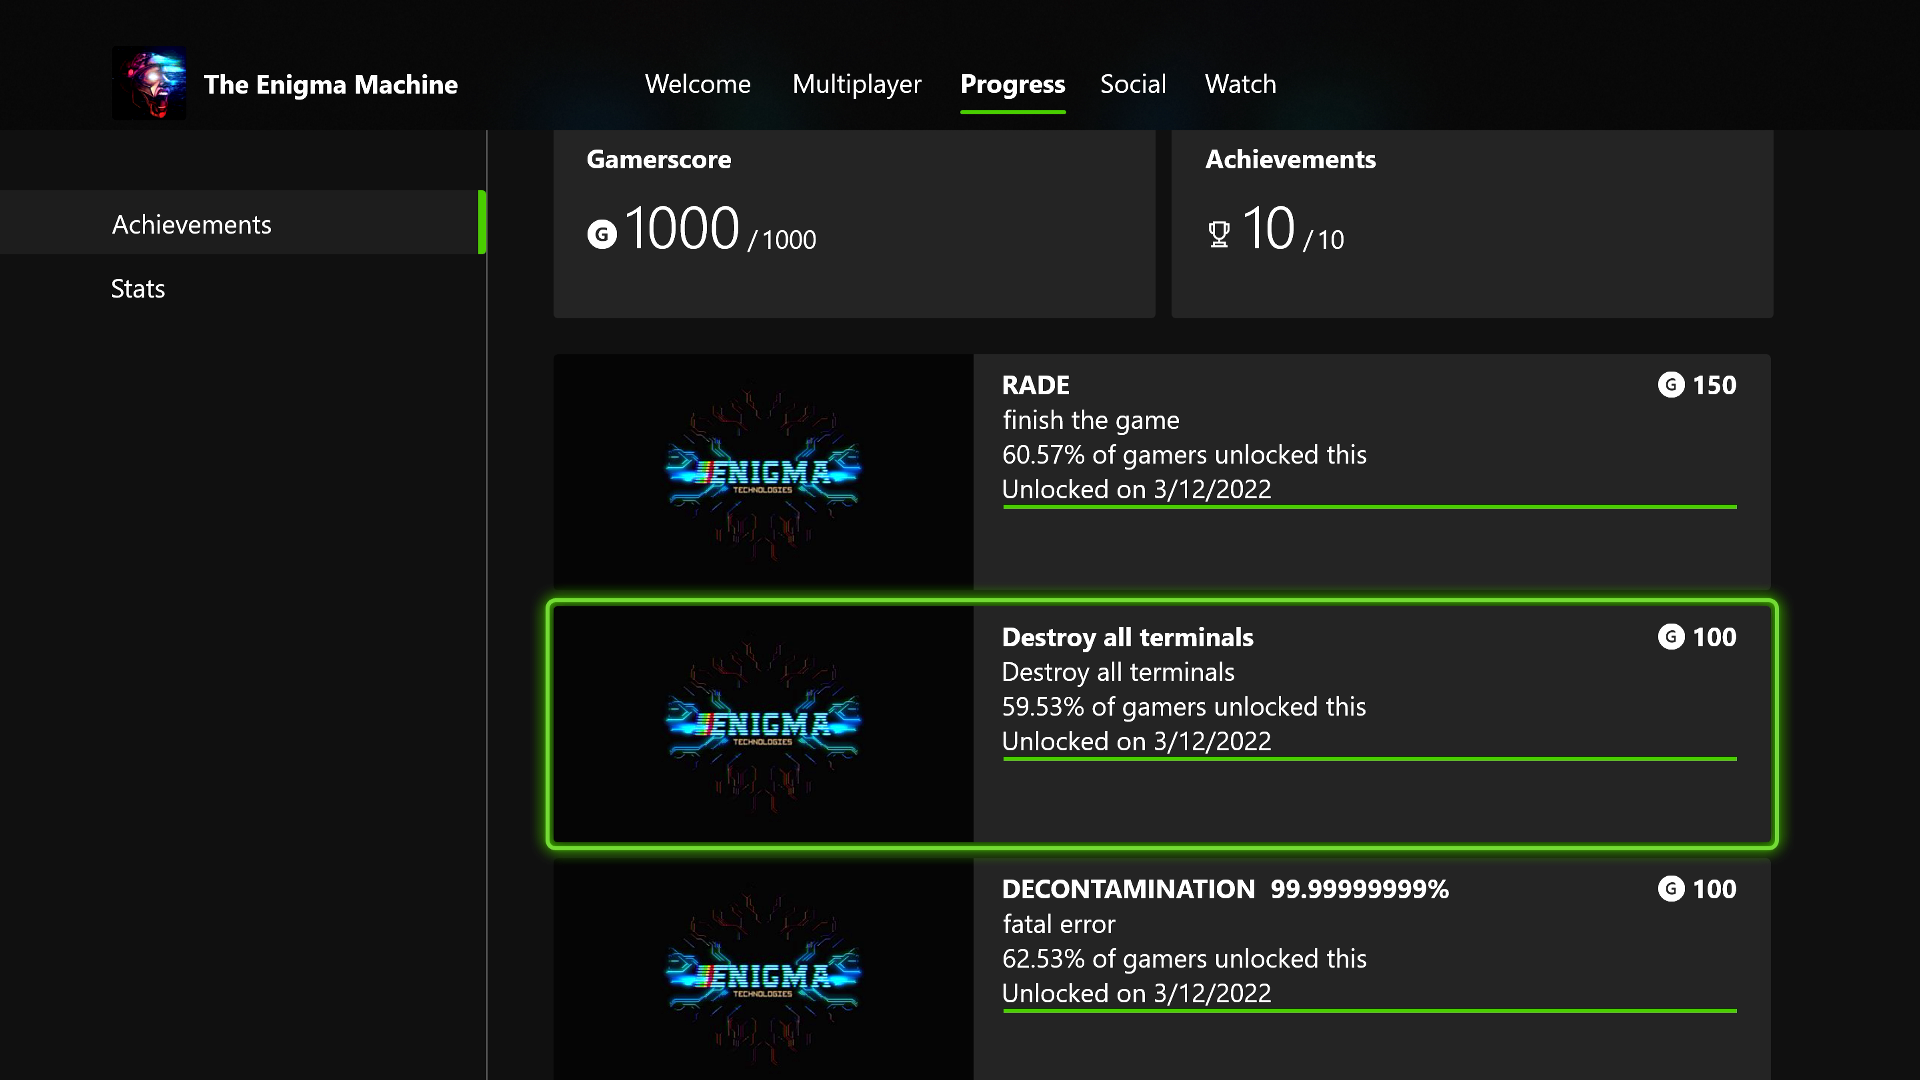The width and height of the screenshot is (1920, 1080).
Task: Switch to the Multiplayer tab
Action: (x=856, y=84)
